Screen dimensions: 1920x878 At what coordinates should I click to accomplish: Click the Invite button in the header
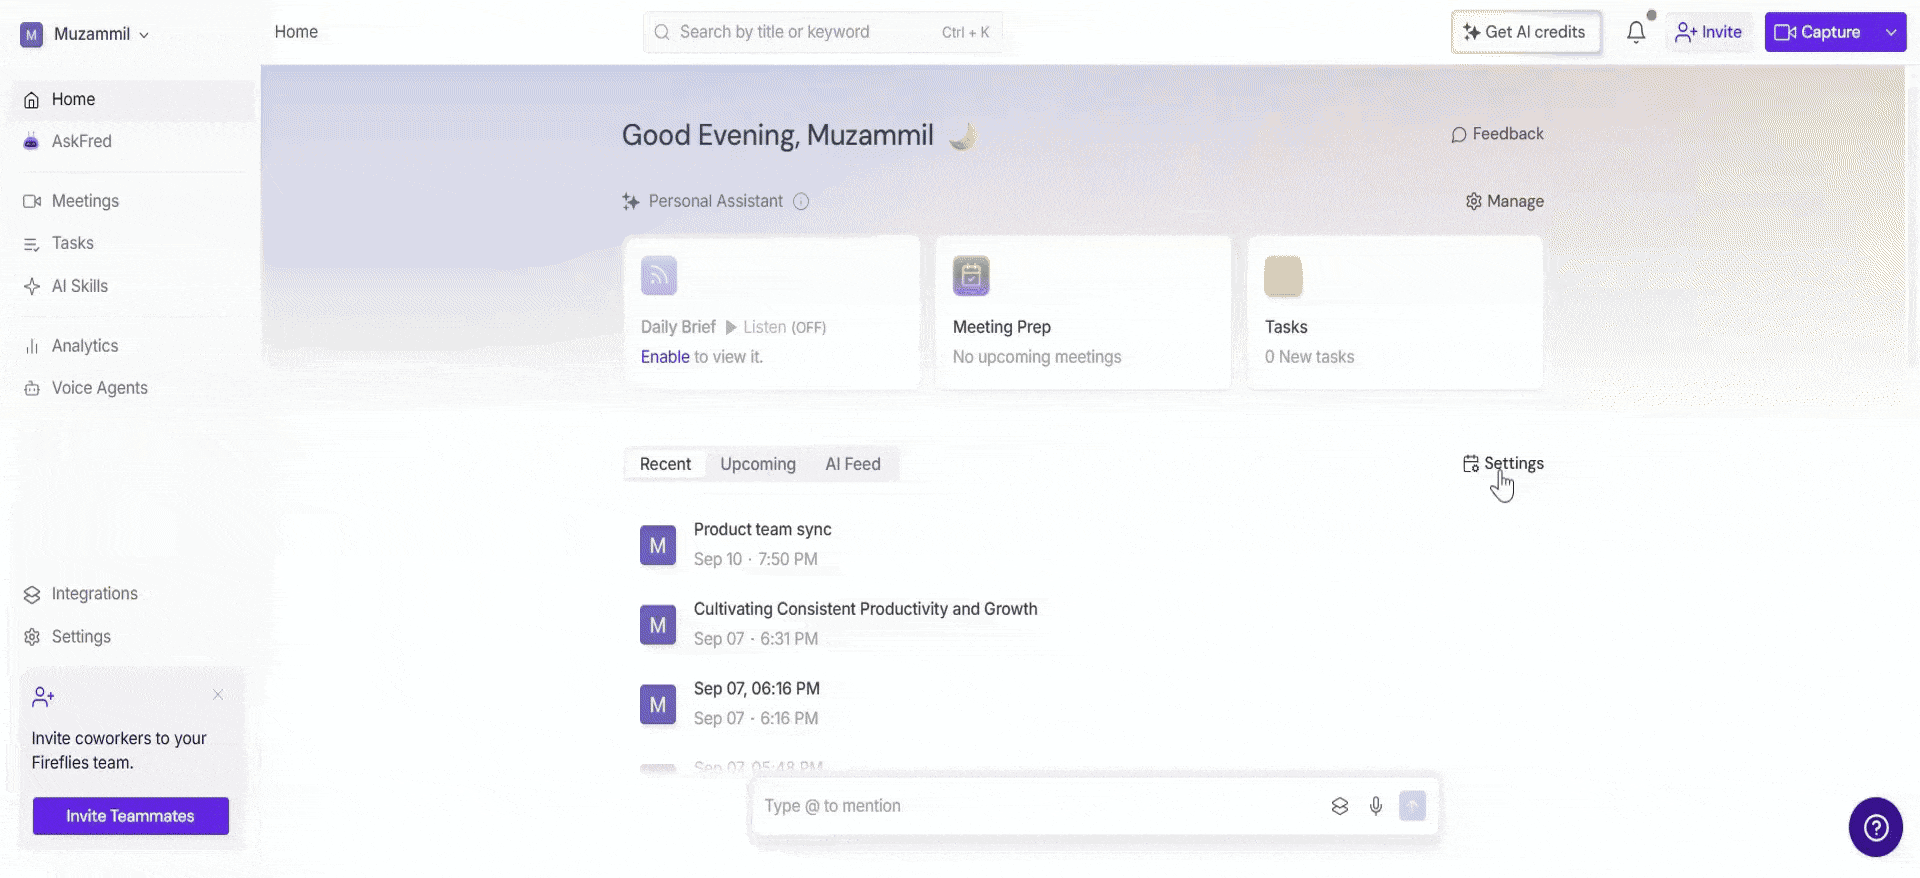[1709, 32]
